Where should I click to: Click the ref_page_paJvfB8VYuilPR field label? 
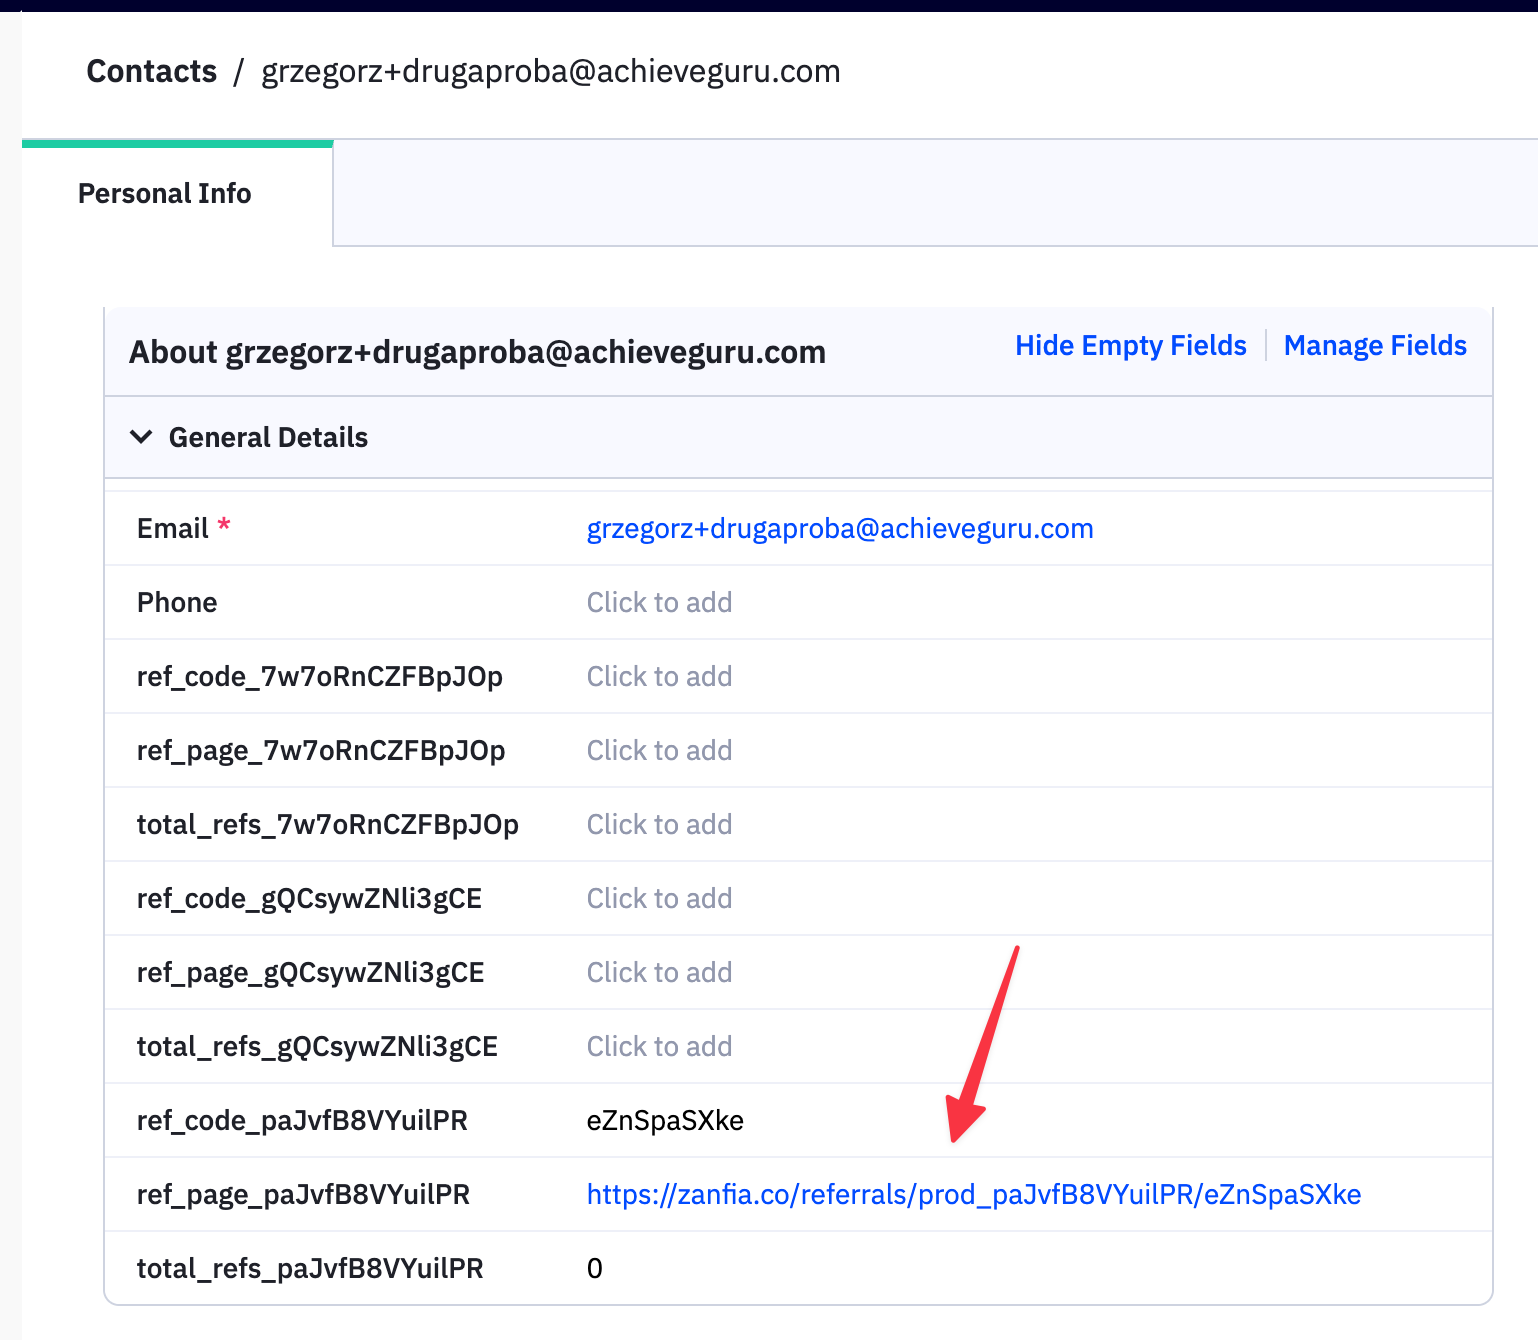pyautogui.click(x=303, y=1194)
